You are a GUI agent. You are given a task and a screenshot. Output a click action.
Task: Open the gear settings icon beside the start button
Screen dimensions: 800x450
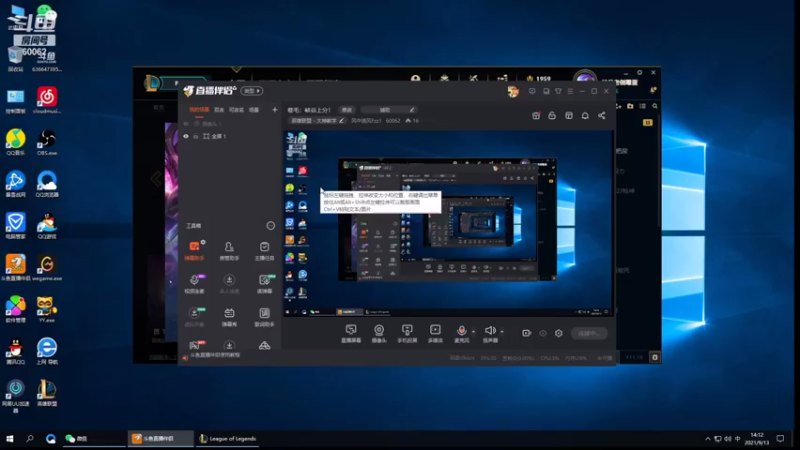coord(559,333)
